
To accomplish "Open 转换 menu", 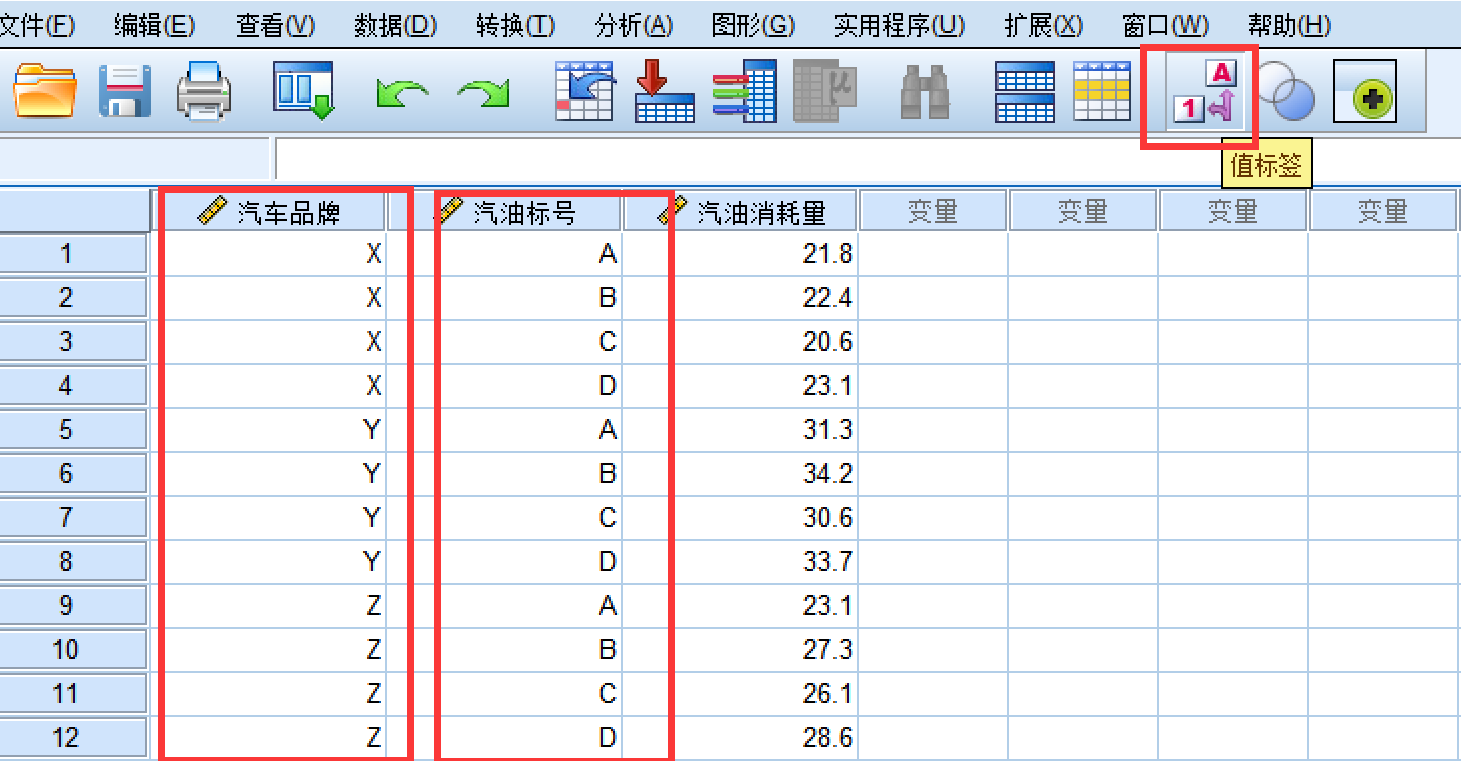I will pyautogui.click(x=515, y=26).
